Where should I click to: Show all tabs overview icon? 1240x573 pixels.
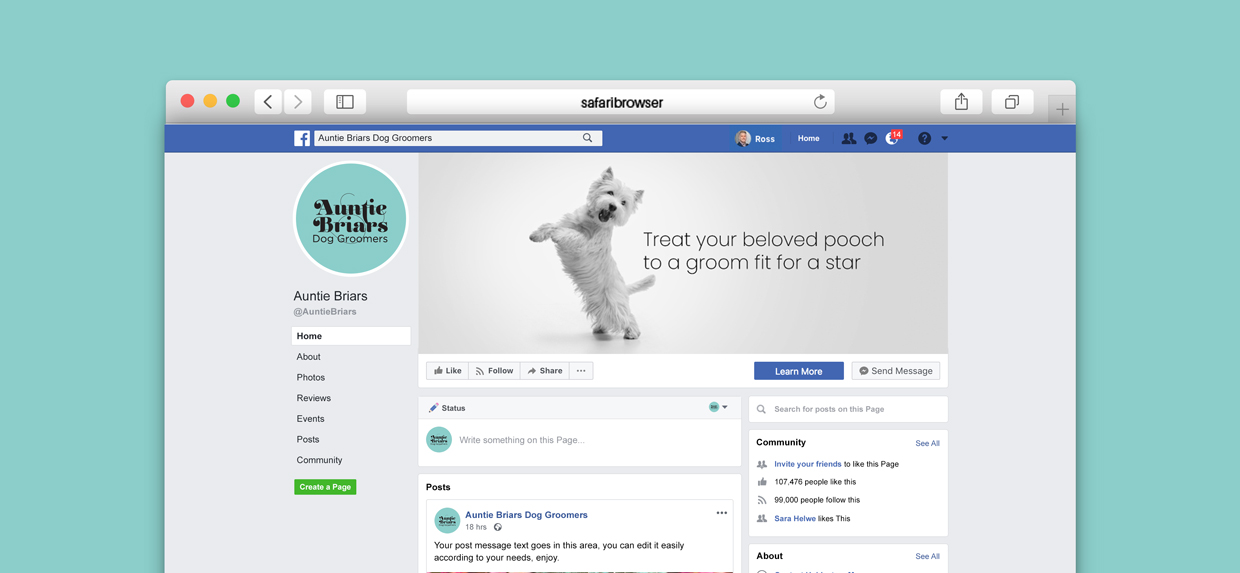pos(1012,102)
